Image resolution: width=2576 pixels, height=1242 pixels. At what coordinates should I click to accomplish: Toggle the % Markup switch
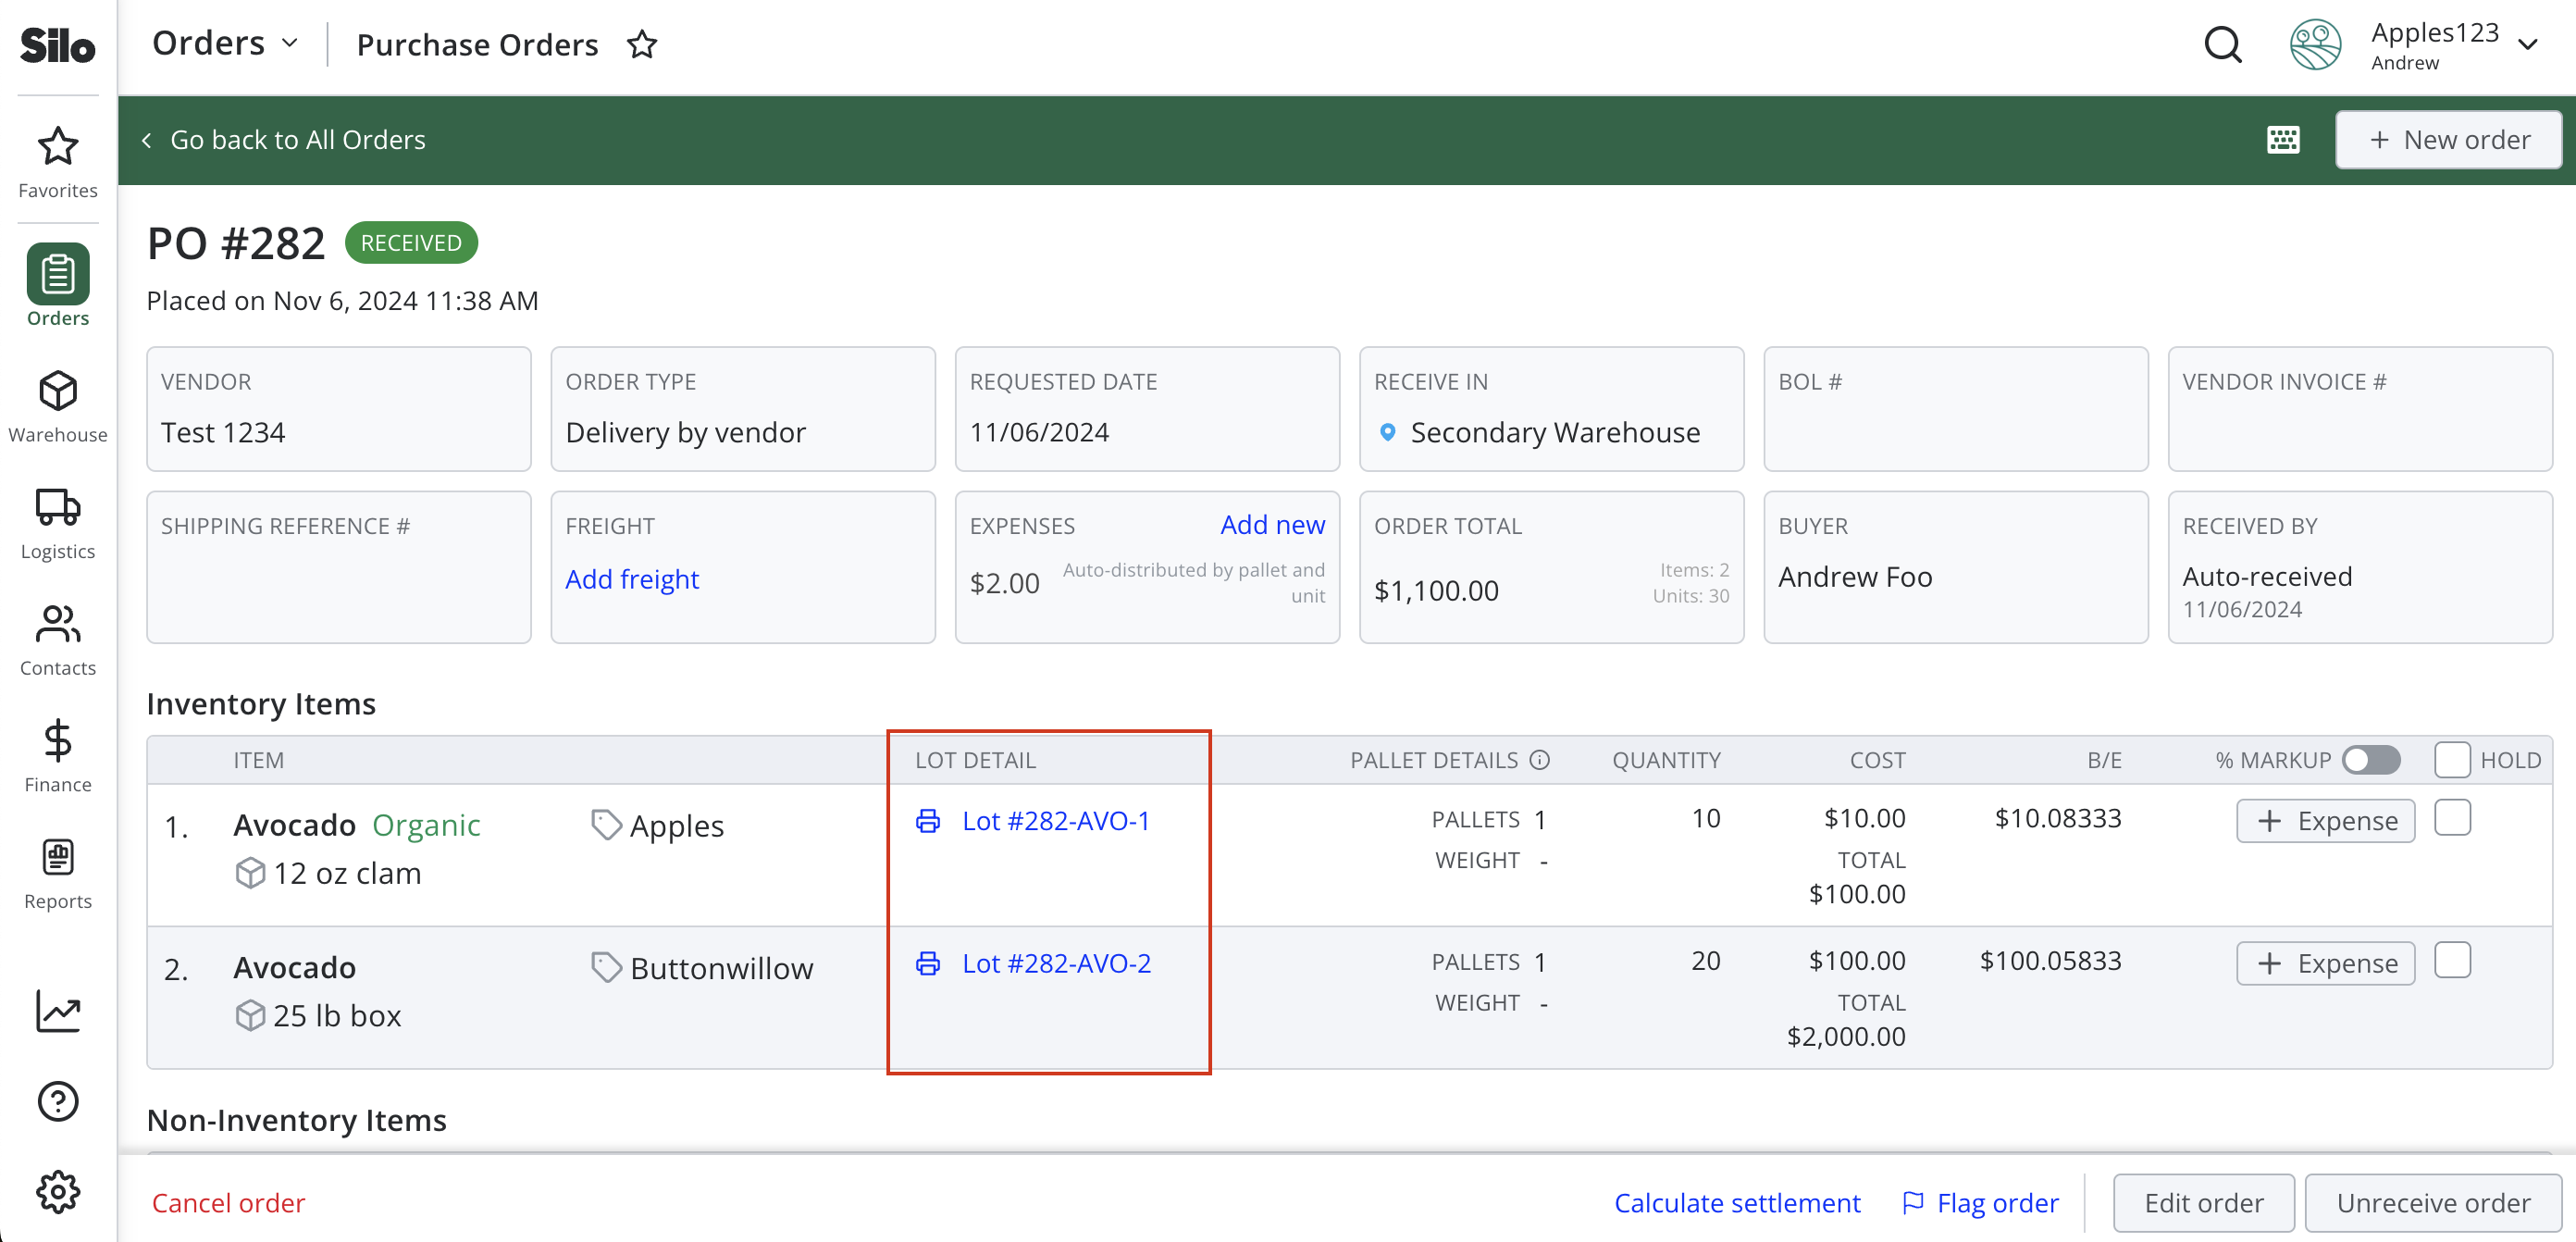point(2372,760)
